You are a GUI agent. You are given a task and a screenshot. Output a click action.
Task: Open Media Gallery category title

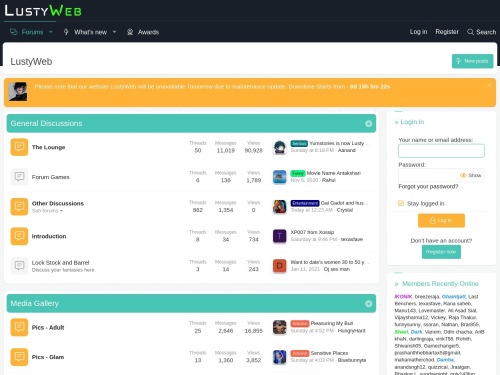pos(34,303)
